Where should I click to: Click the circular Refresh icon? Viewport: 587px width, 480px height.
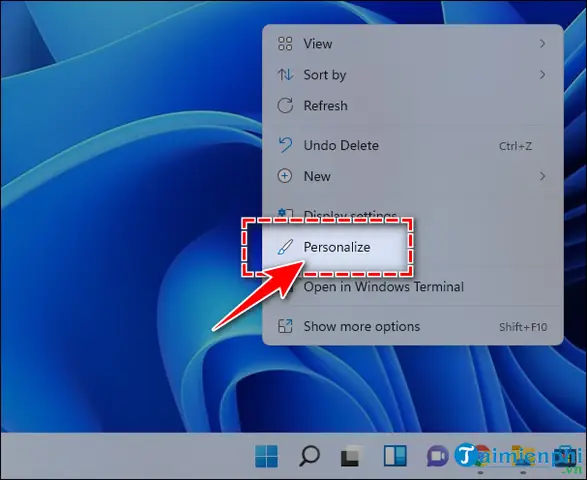[x=285, y=106]
